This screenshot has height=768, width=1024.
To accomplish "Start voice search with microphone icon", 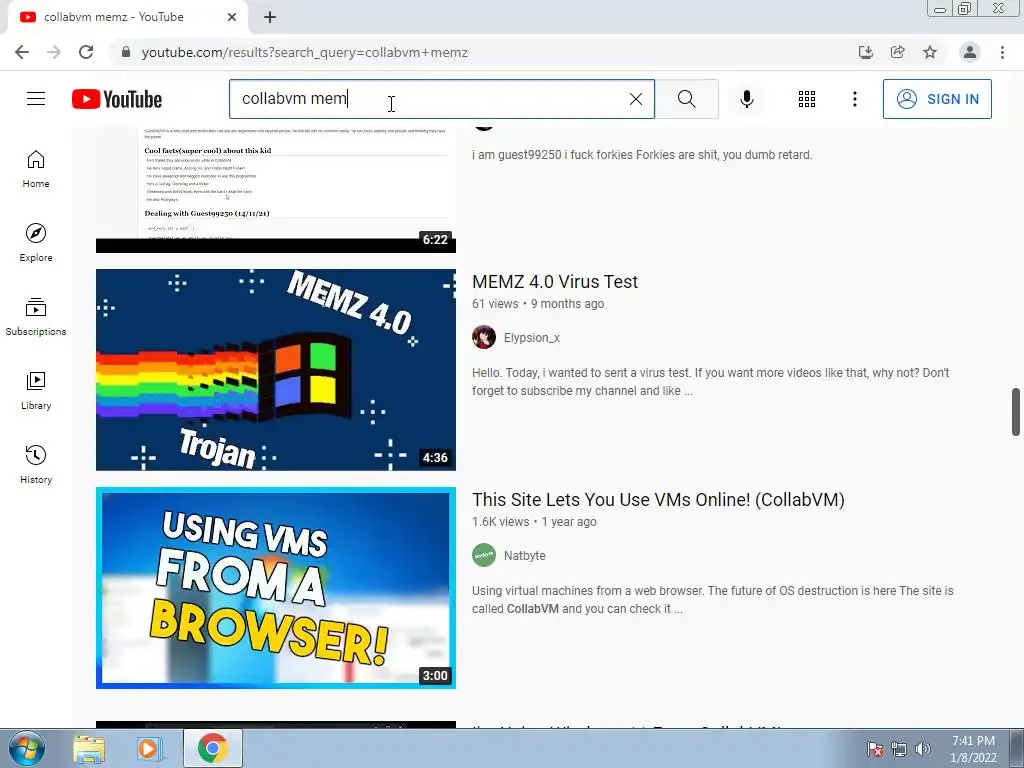I will [x=746, y=99].
